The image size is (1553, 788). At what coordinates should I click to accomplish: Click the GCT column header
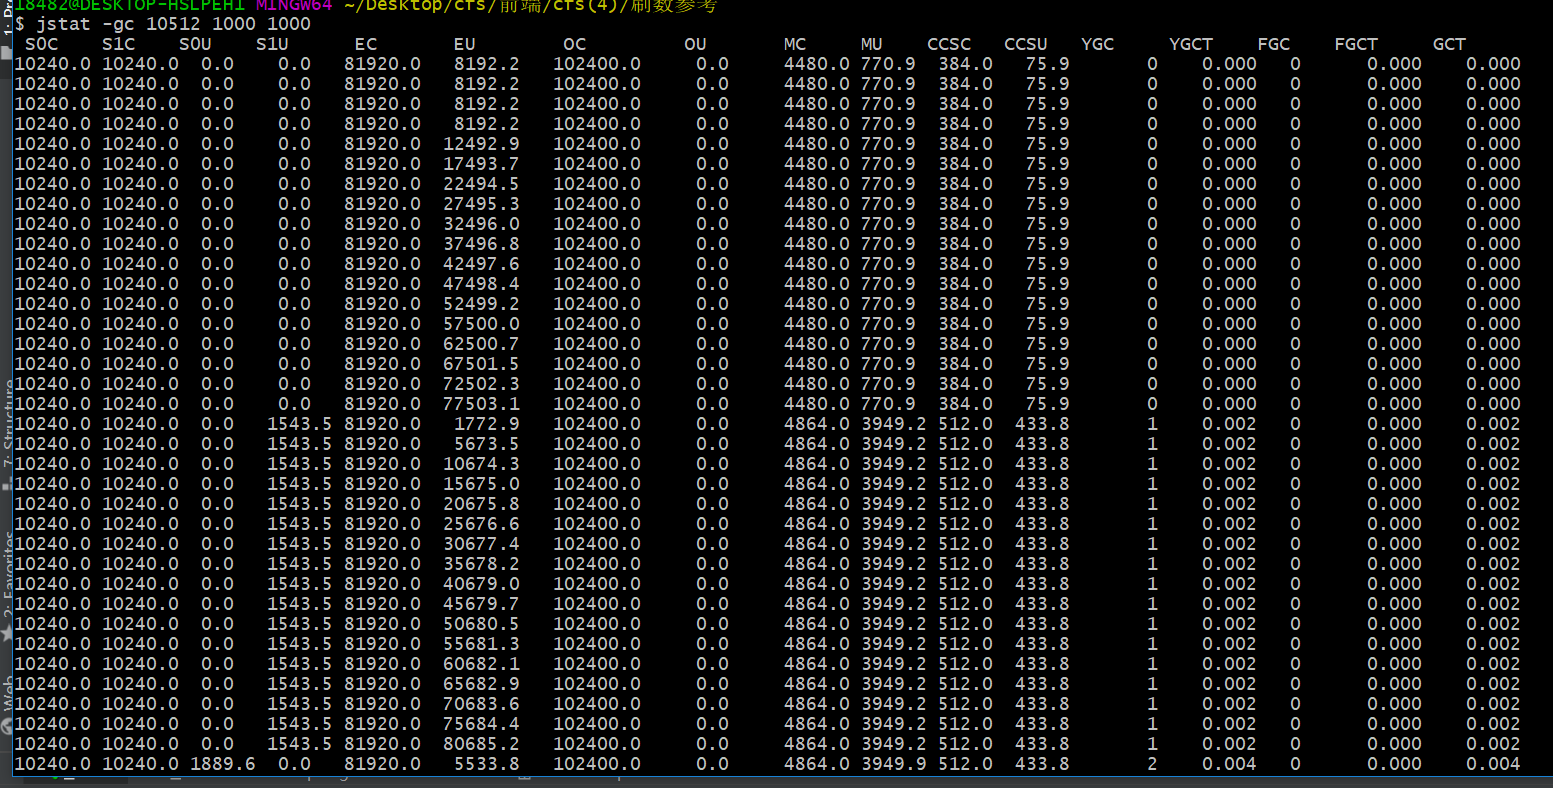coord(1449,44)
